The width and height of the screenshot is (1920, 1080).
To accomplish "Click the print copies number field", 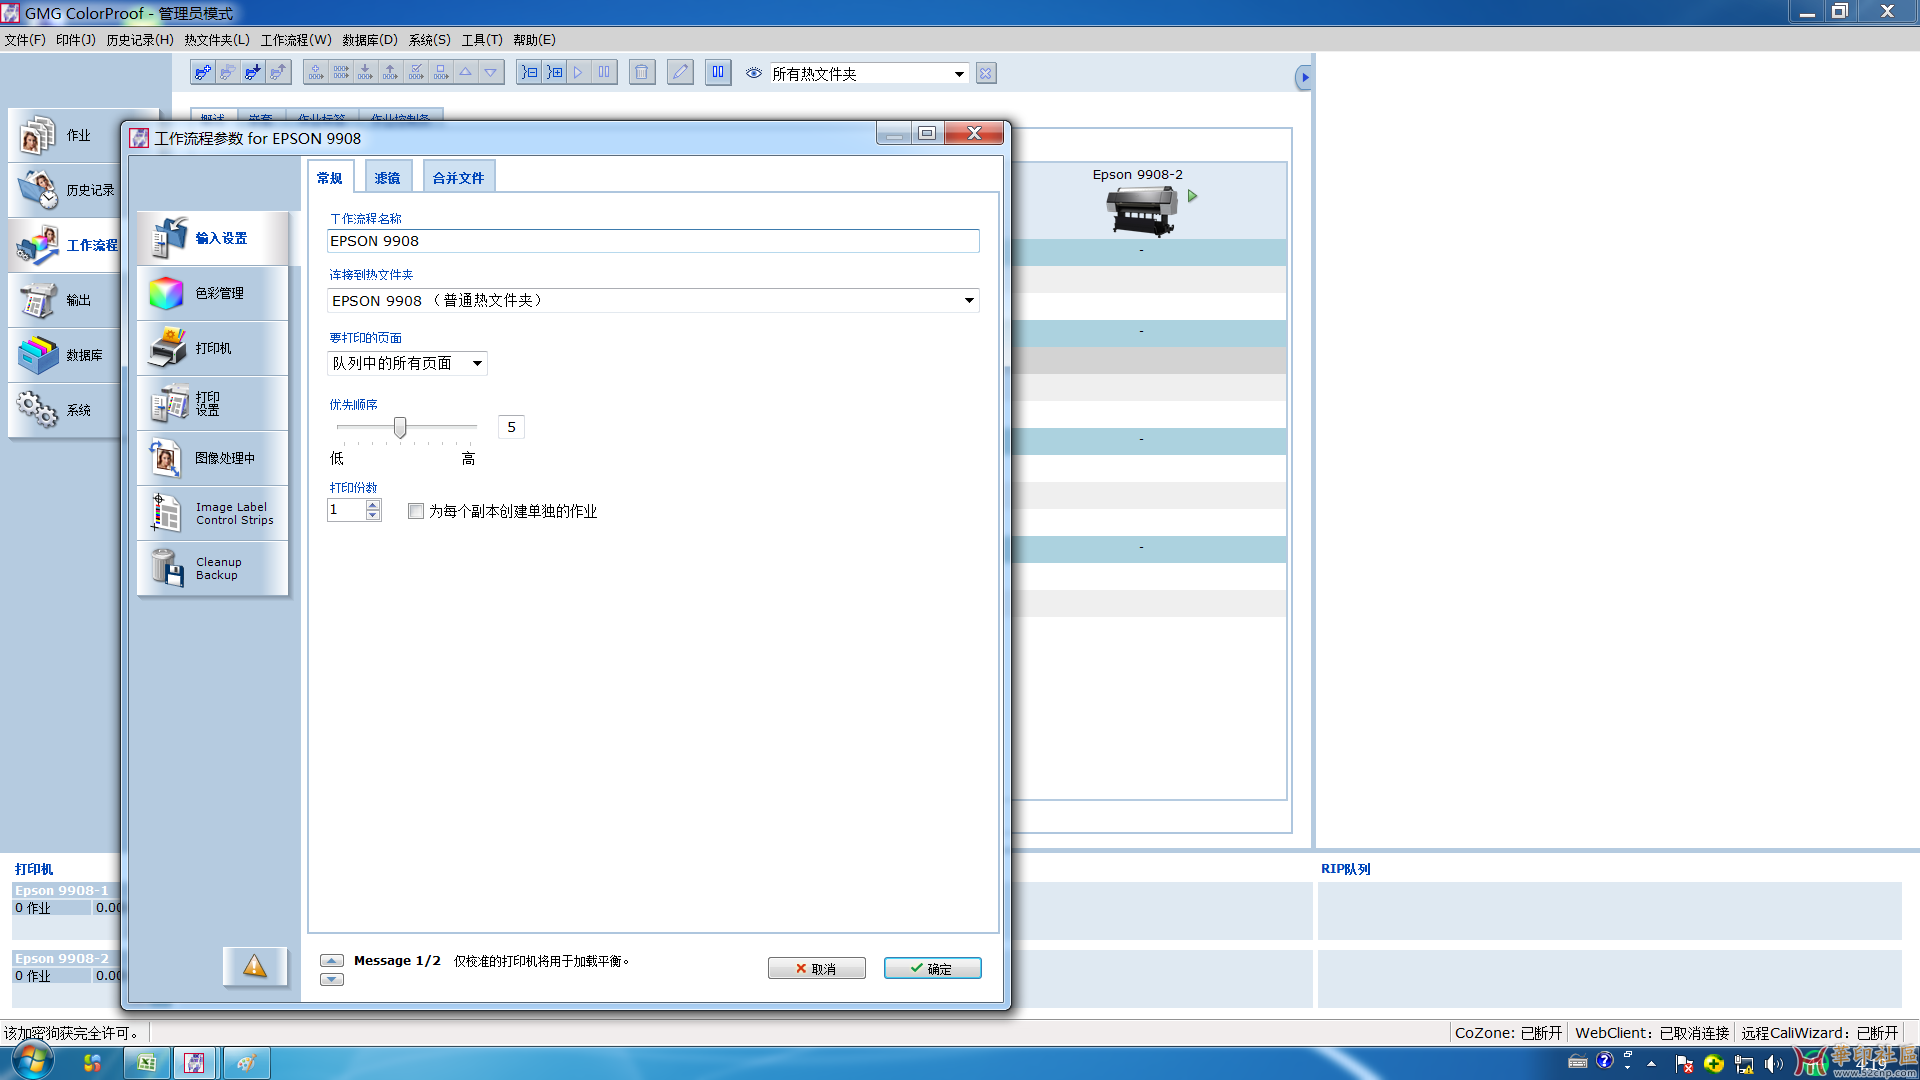I will [x=346, y=510].
